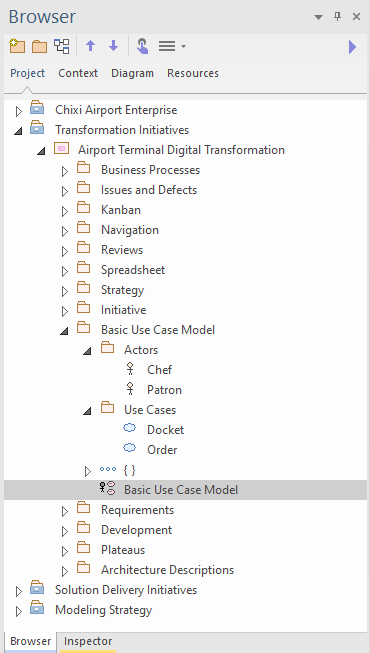
Task: Switch to the Context tab
Action: point(78,73)
